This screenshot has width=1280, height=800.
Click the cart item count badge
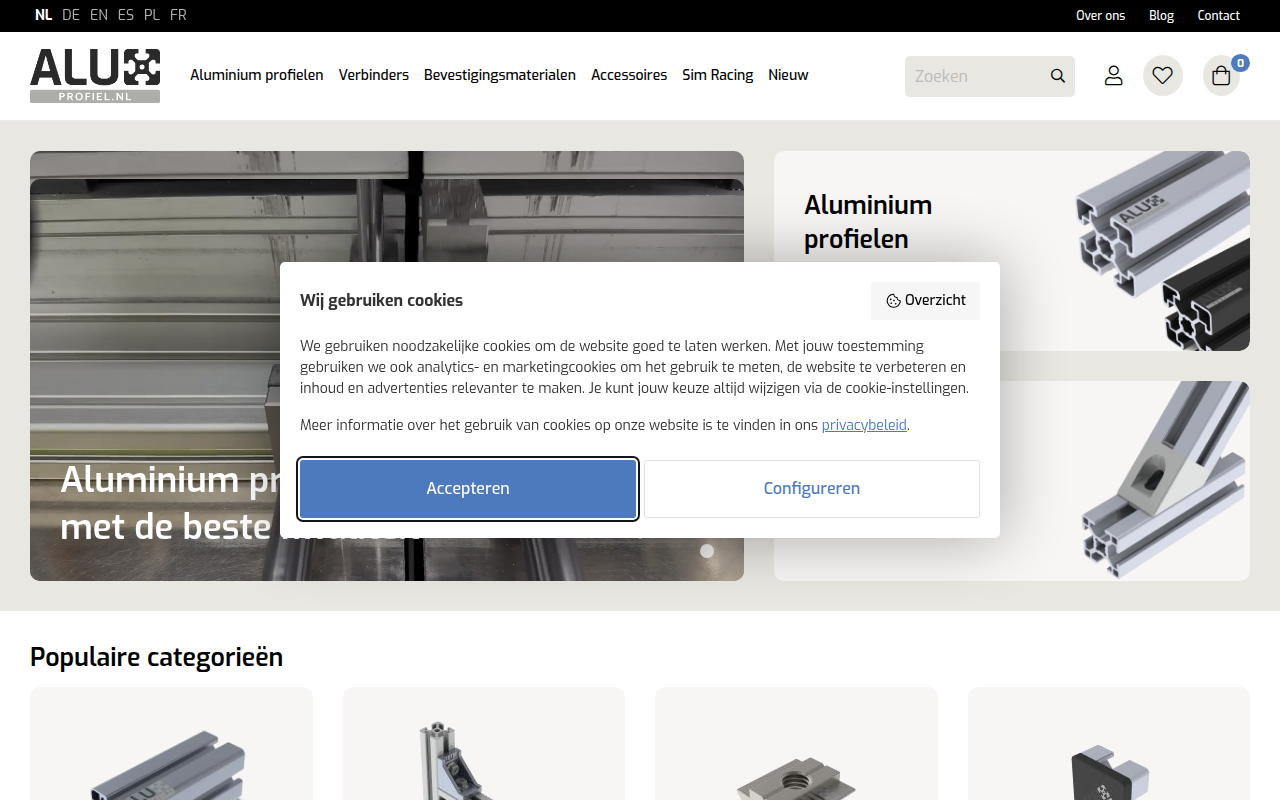pyautogui.click(x=1240, y=63)
